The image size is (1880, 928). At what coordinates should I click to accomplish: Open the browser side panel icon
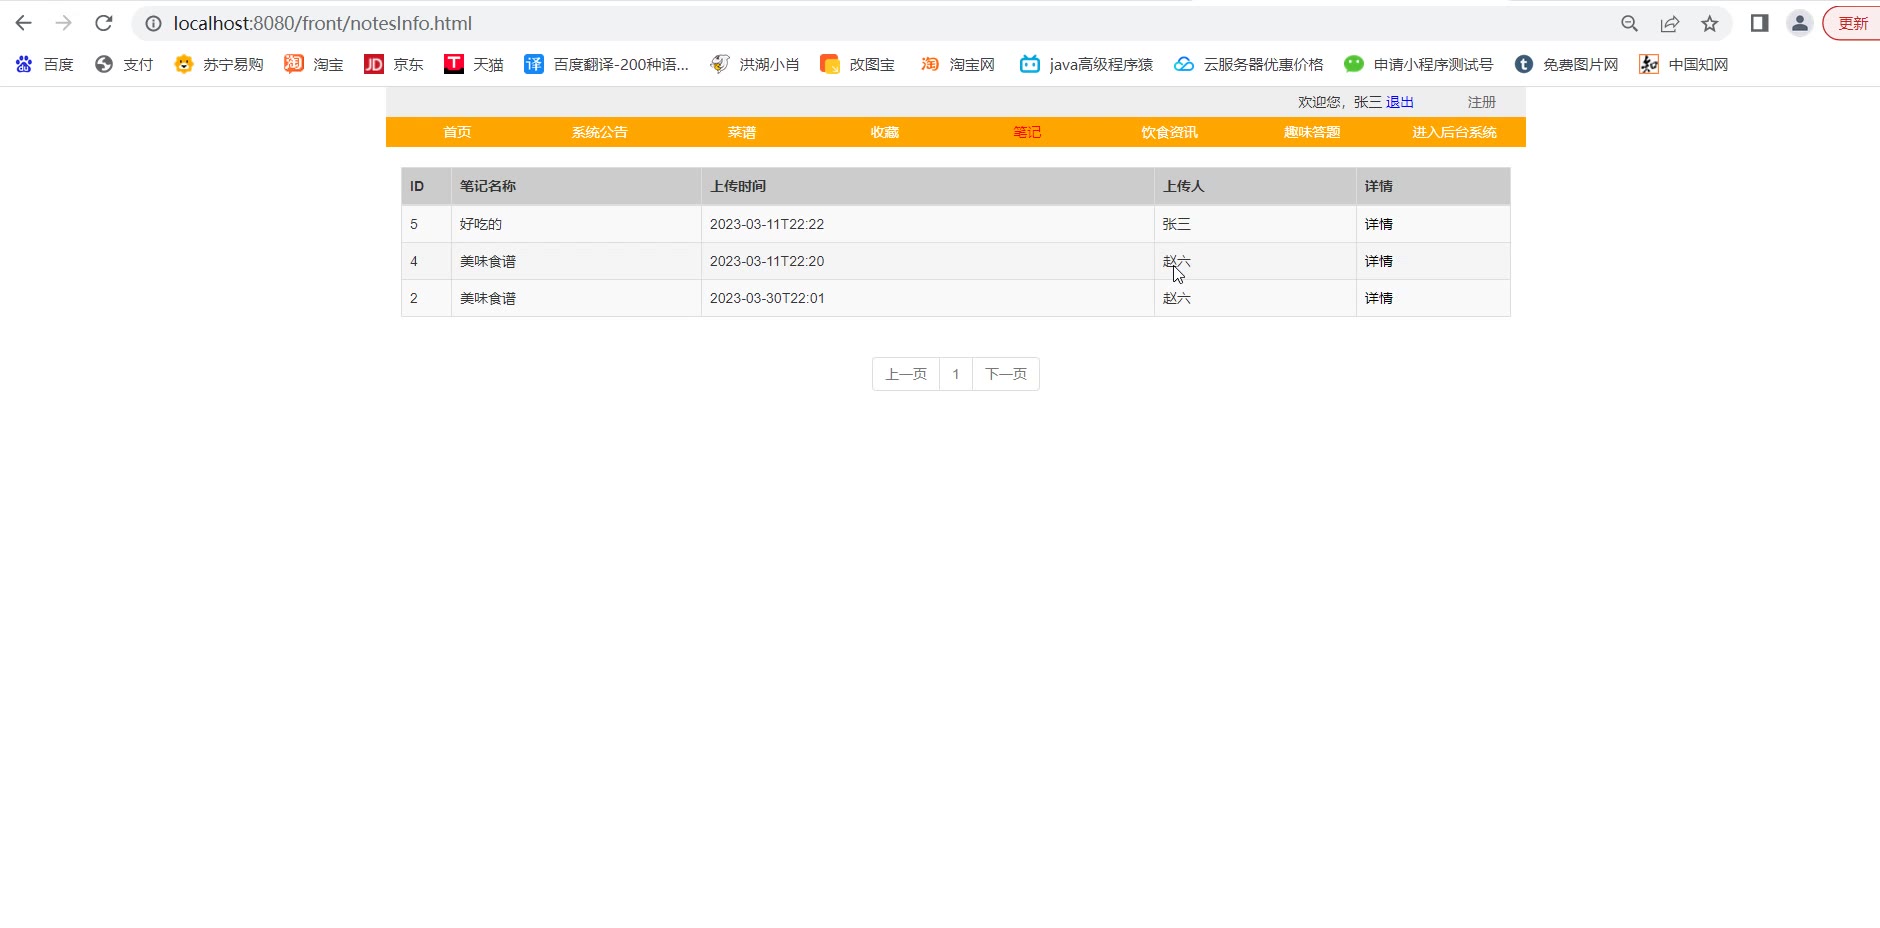click(1759, 23)
